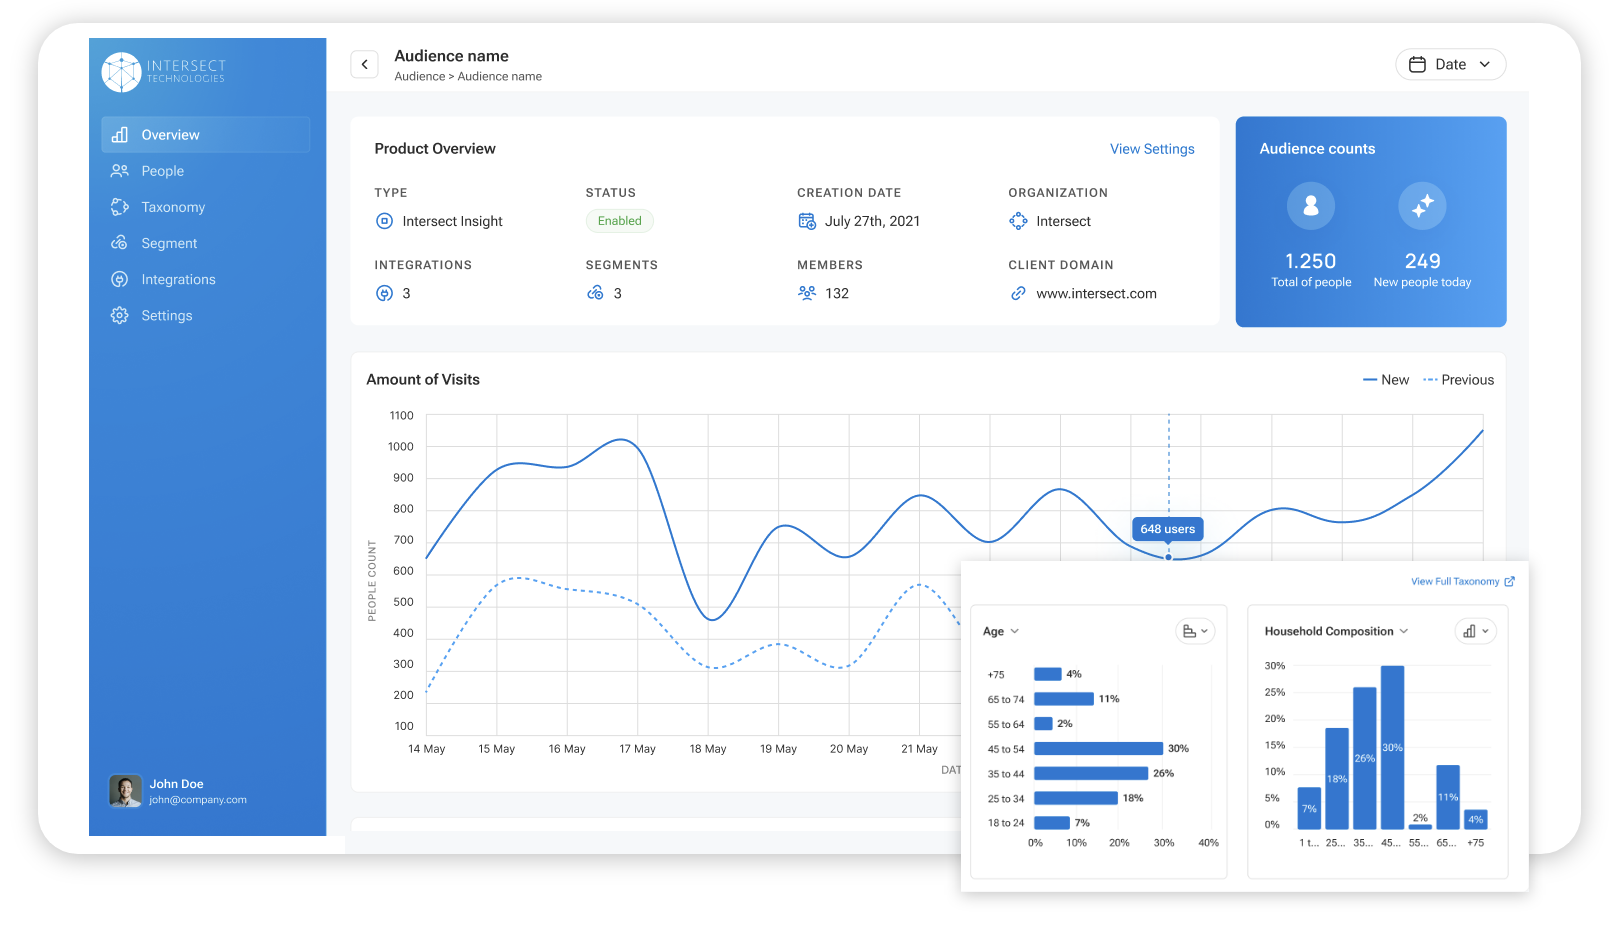This screenshot has height=925, width=1618.
Task: Click the Overview bar chart icon in sidebar
Action: (x=120, y=135)
